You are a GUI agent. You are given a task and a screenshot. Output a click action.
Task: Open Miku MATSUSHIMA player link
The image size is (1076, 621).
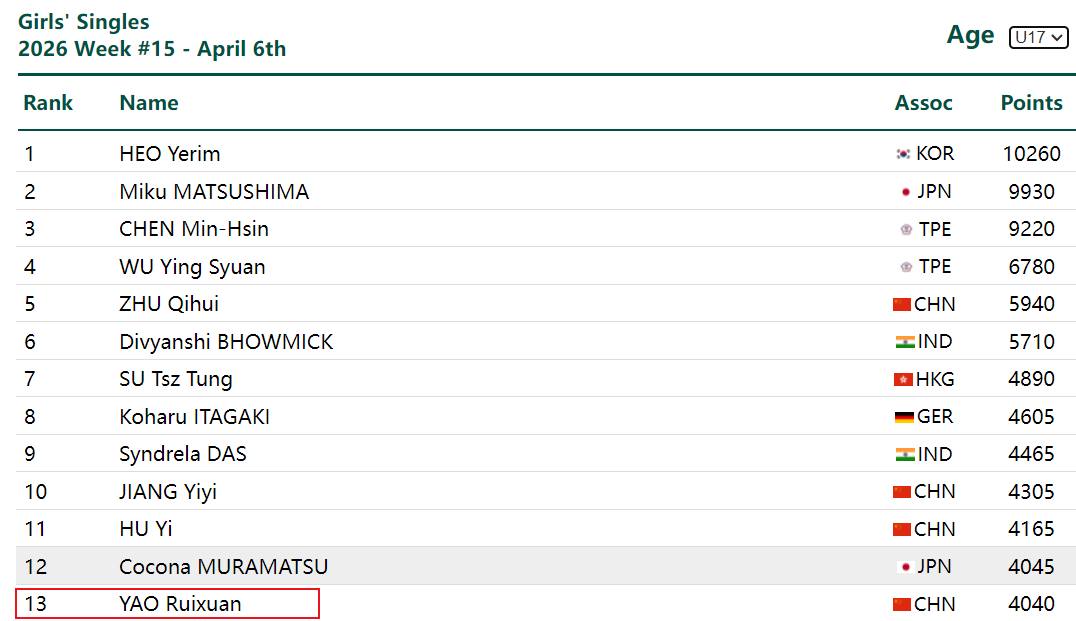click(214, 192)
